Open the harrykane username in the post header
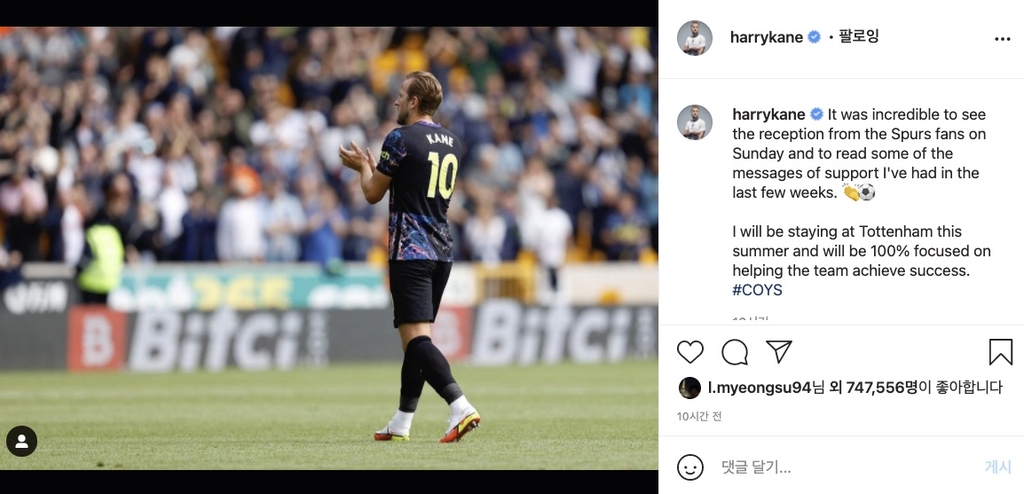This screenshot has width=1024, height=494. (x=766, y=37)
